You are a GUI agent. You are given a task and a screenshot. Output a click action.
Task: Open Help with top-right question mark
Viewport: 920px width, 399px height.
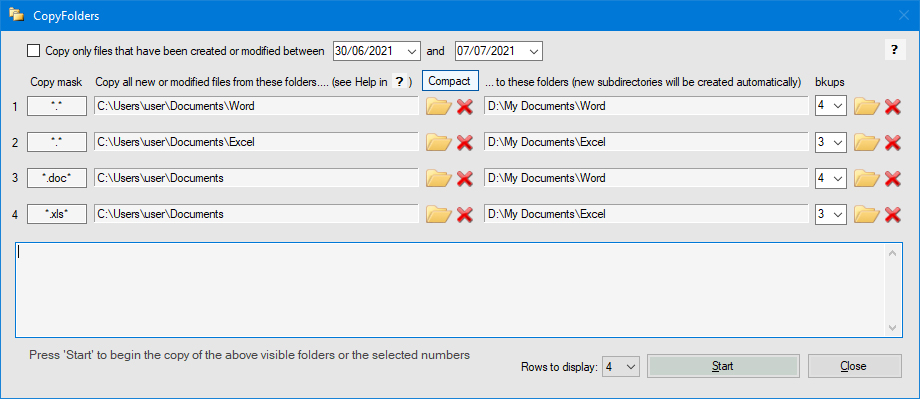point(894,50)
